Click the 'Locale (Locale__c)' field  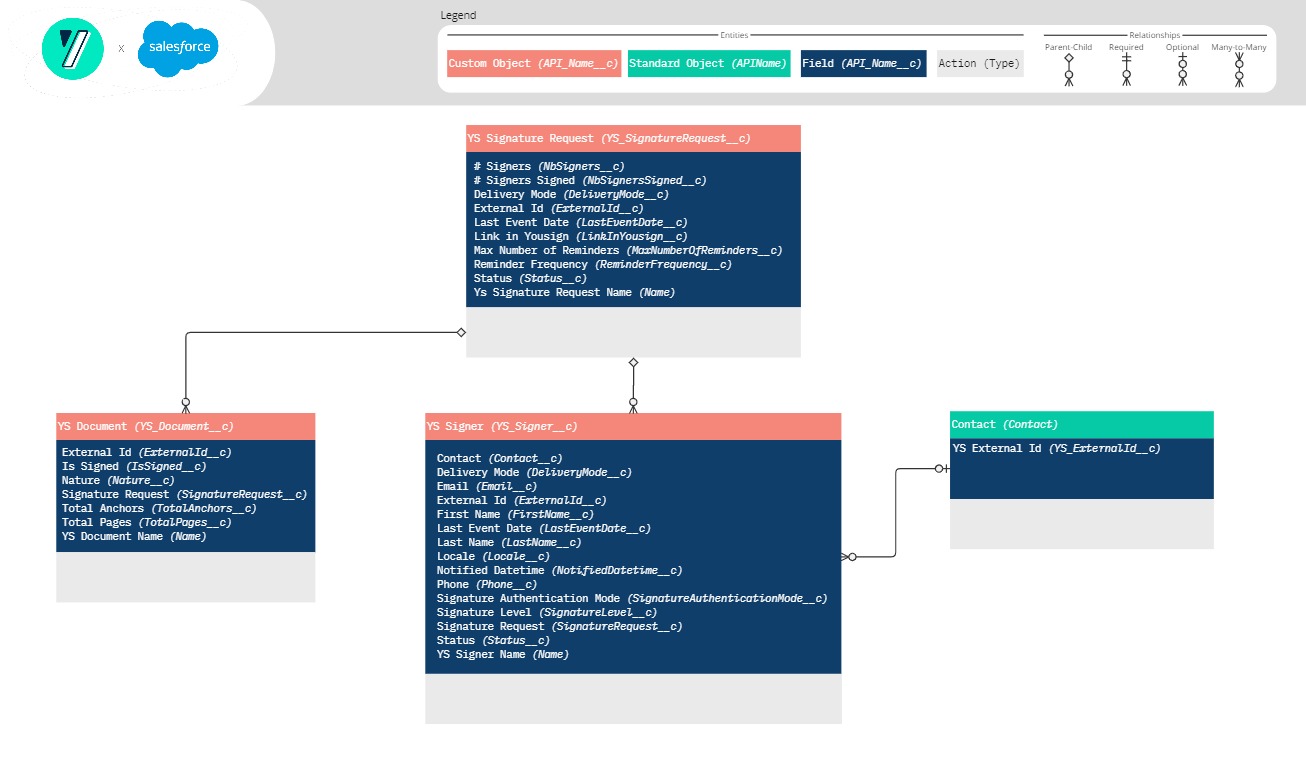point(493,556)
